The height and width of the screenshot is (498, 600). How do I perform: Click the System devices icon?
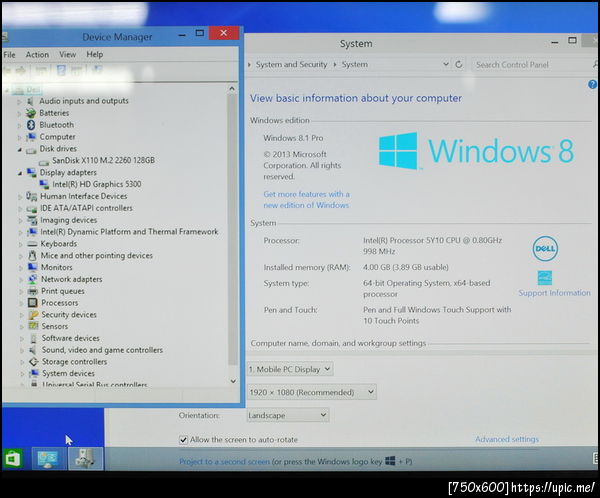pos(34,373)
